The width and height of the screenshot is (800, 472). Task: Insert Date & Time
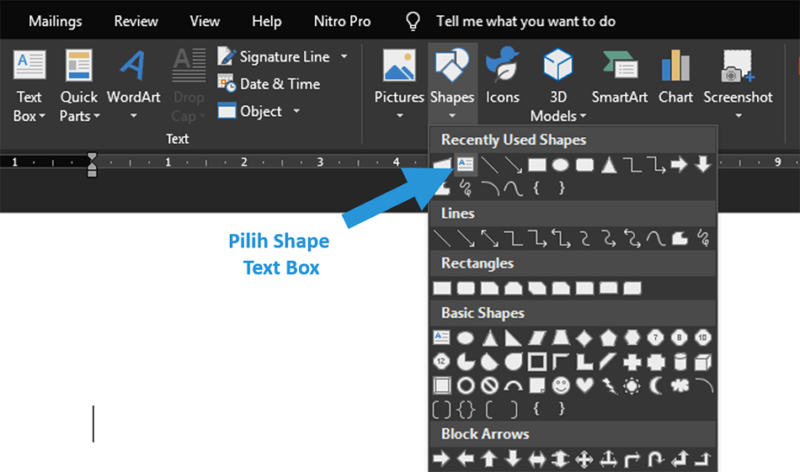point(269,84)
